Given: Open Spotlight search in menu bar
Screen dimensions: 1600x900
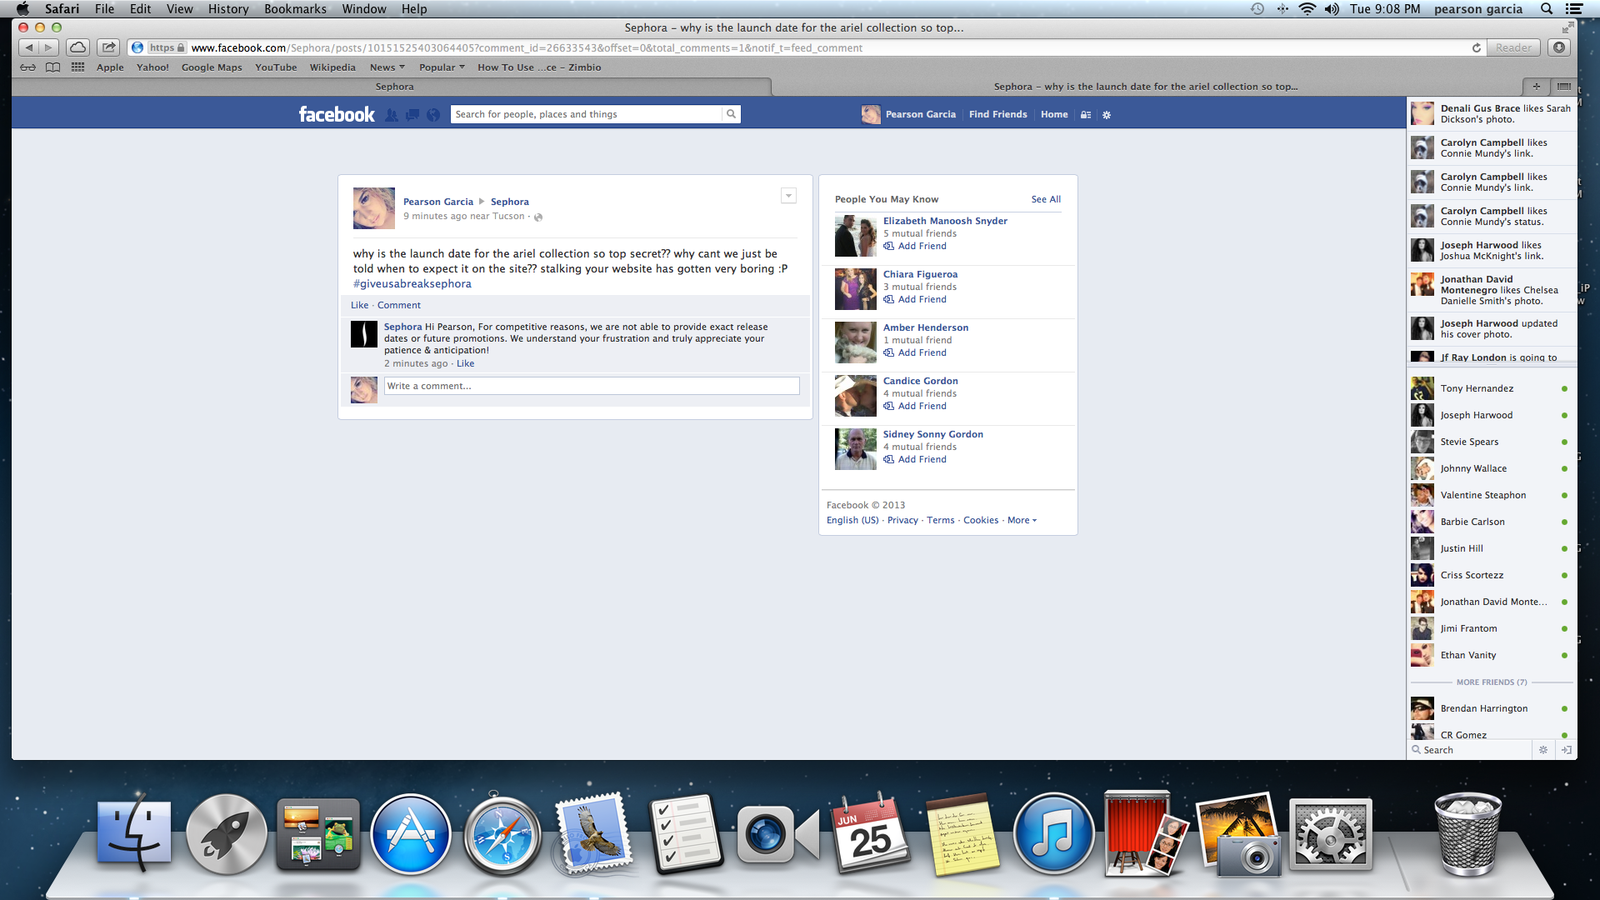Looking at the screenshot, I should pyautogui.click(x=1546, y=9).
